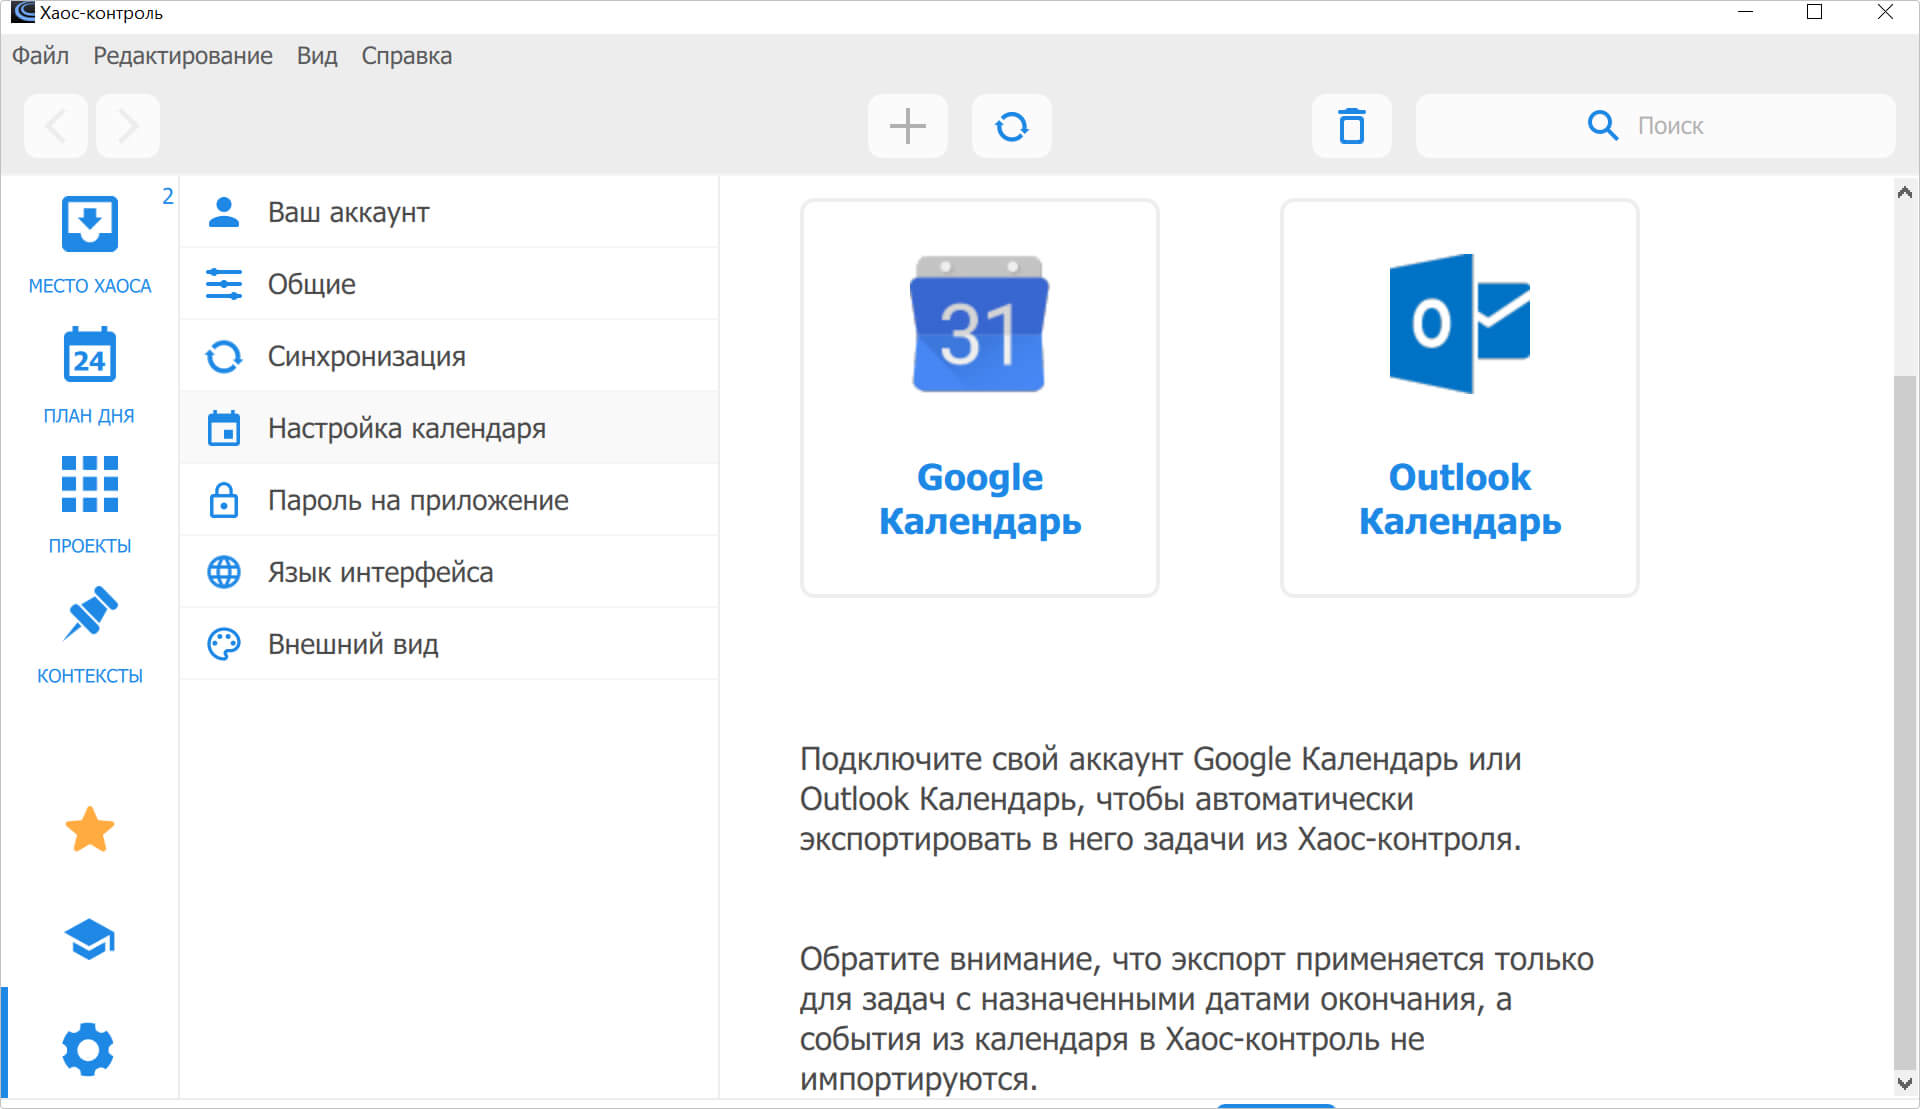Select Пароль на приложение settings section

[x=449, y=500]
